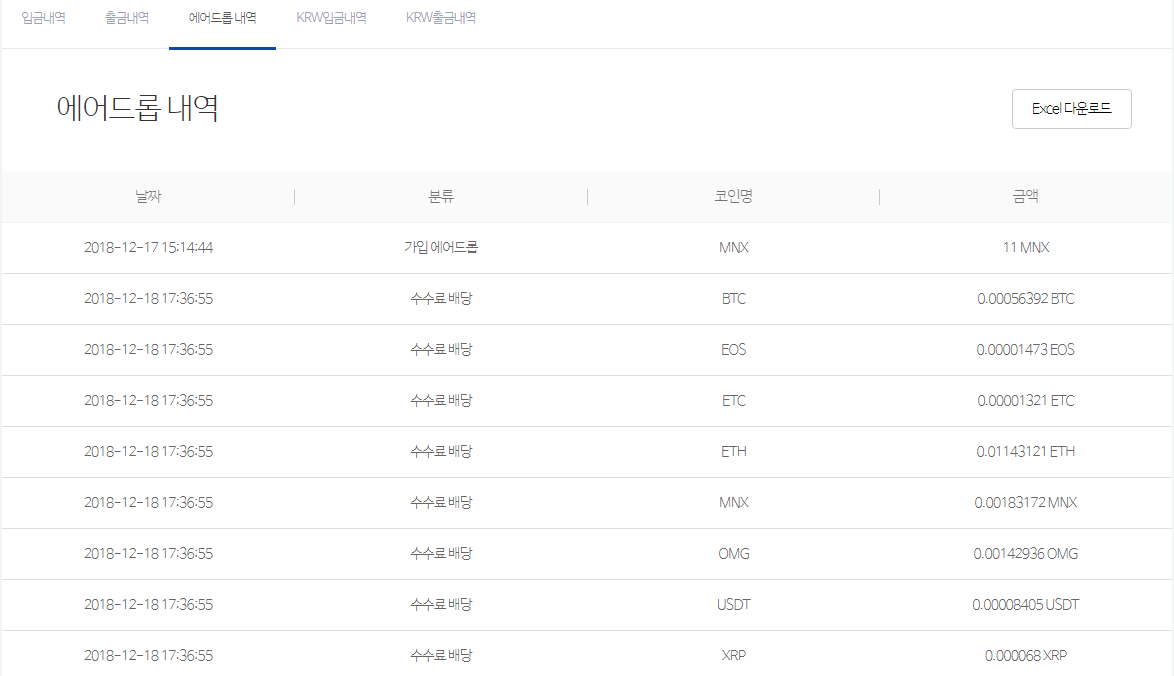Click the MNX coin cell in the 0.00183172 row
Image resolution: width=1174 pixels, height=676 pixels.
(733, 502)
